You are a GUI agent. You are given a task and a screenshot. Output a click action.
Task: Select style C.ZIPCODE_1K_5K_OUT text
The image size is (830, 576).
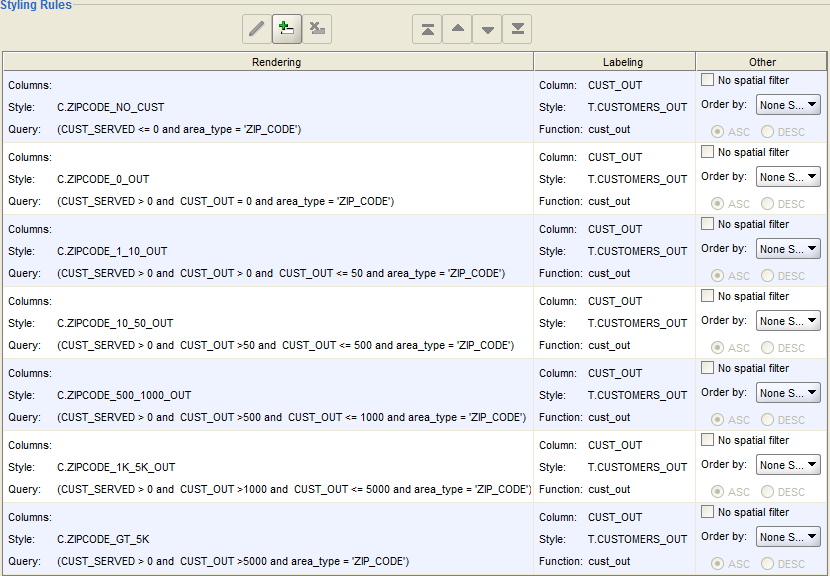pyautogui.click(x=116, y=467)
